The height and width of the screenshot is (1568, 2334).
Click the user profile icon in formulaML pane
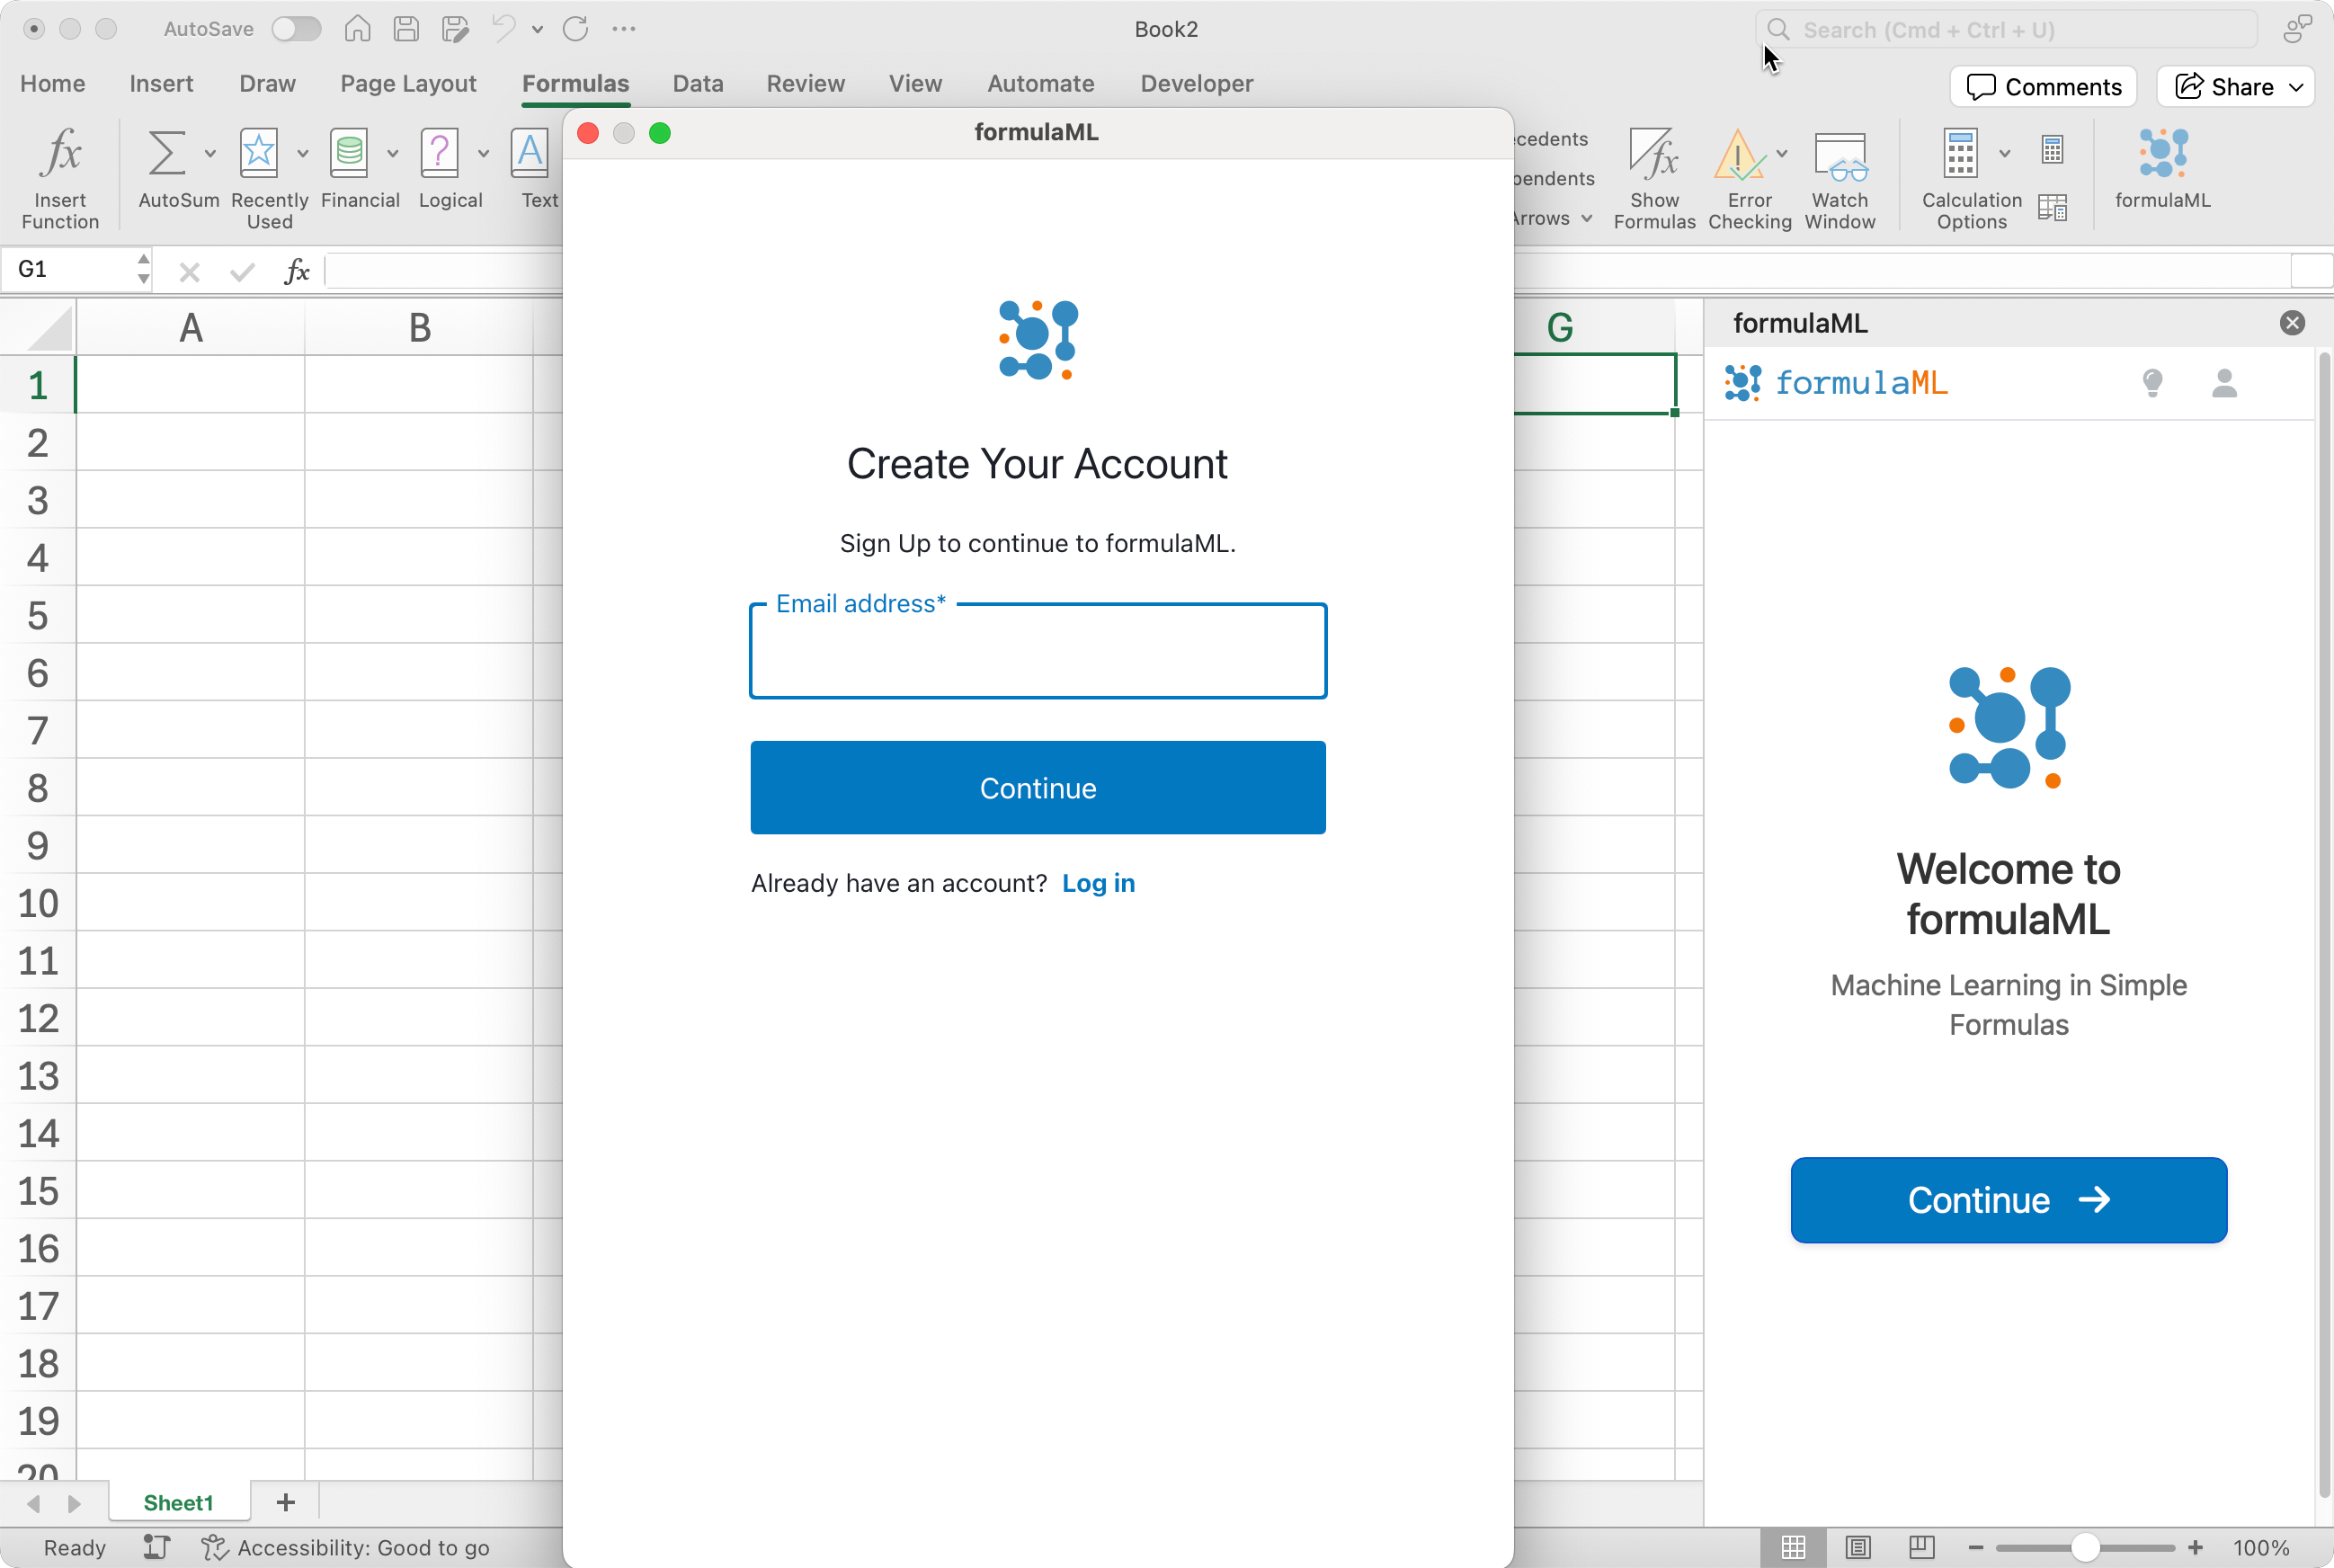coord(2224,382)
